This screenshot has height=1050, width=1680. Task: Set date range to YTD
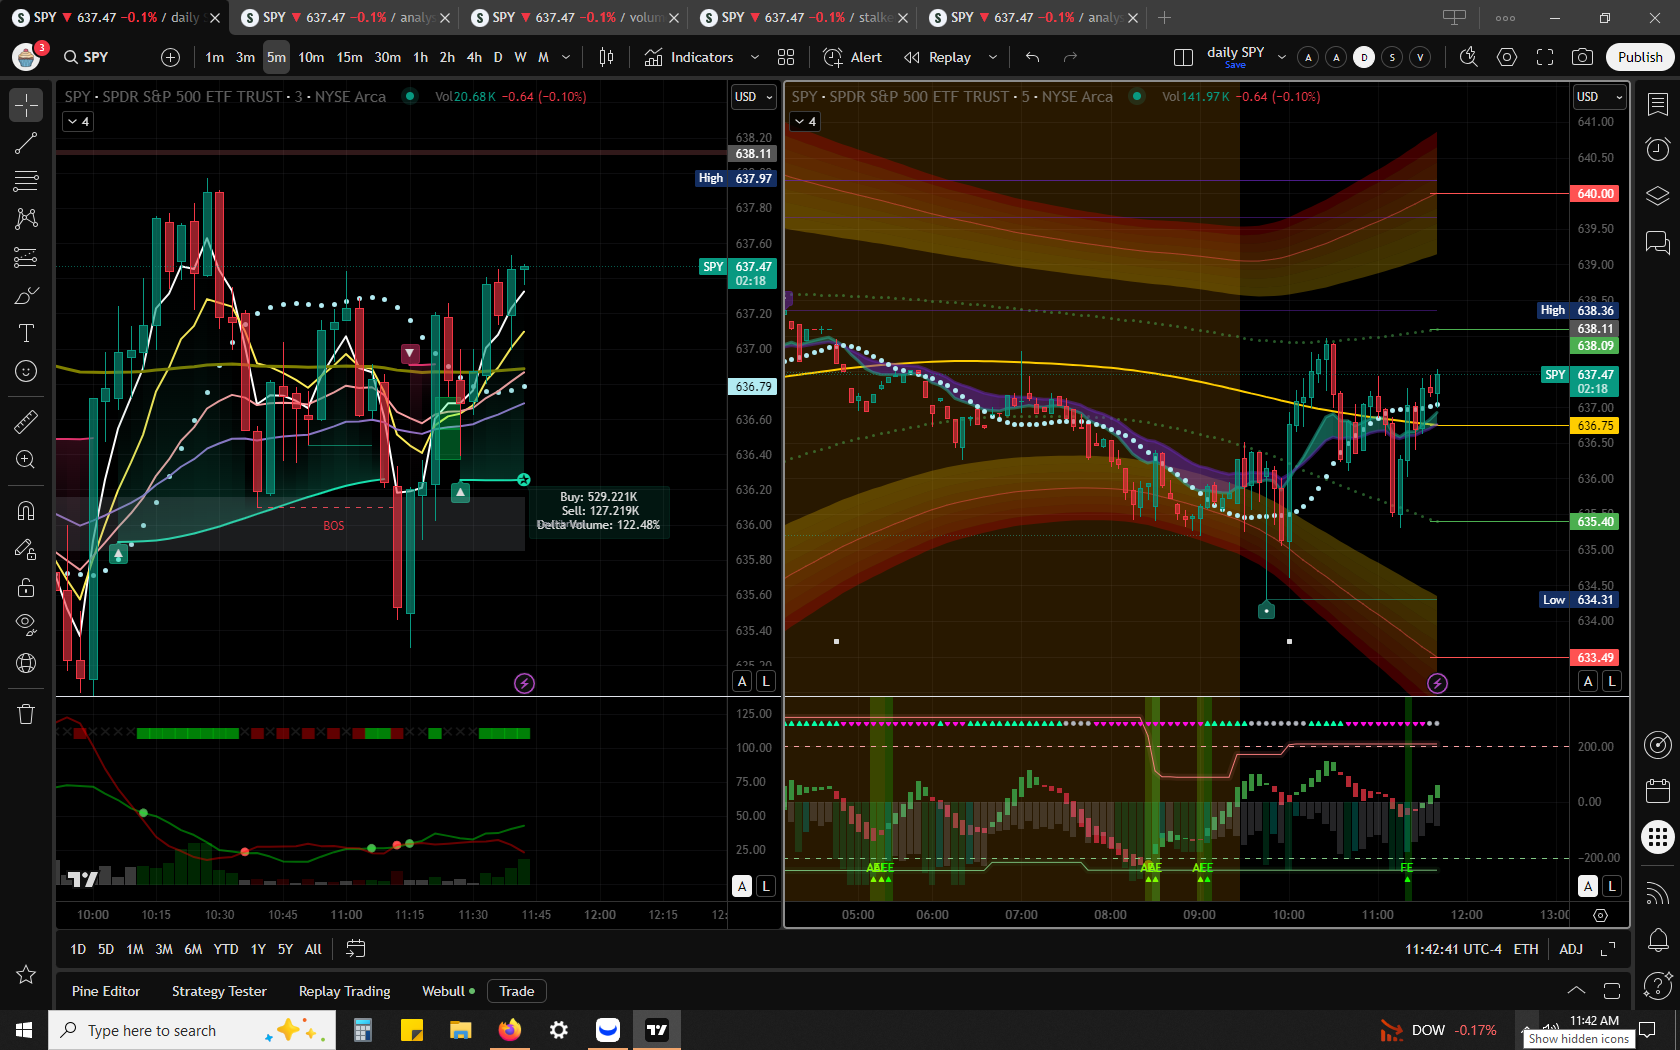click(x=226, y=949)
